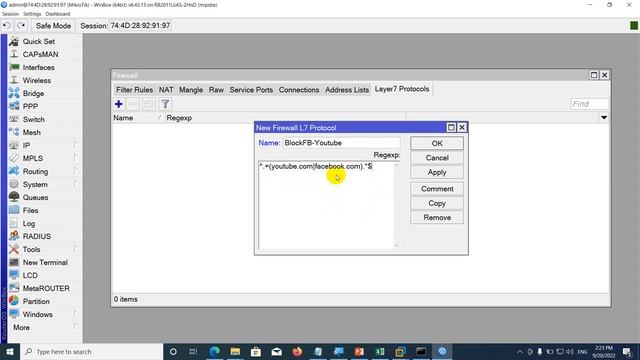Image resolution: width=640 pixels, height=360 pixels.
Task: Click the Remove button
Action: point(437,217)
